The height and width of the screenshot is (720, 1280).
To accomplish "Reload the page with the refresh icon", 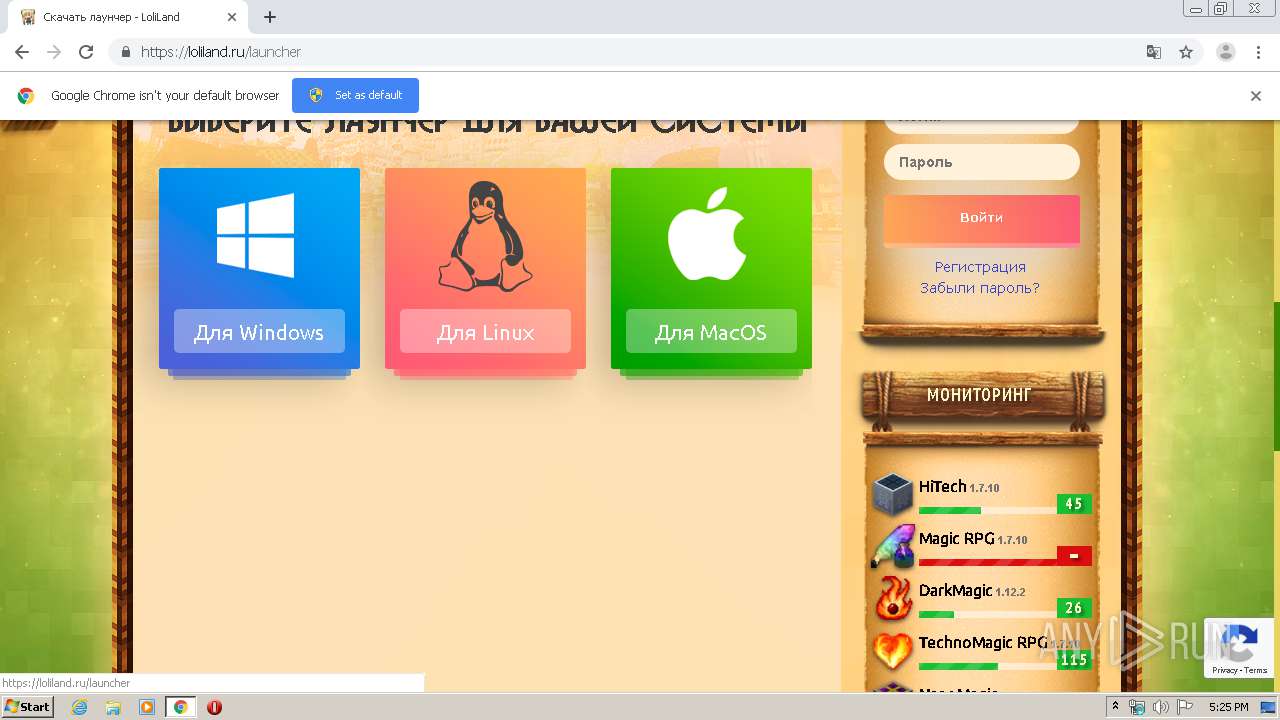I will (x=86, y=52).
